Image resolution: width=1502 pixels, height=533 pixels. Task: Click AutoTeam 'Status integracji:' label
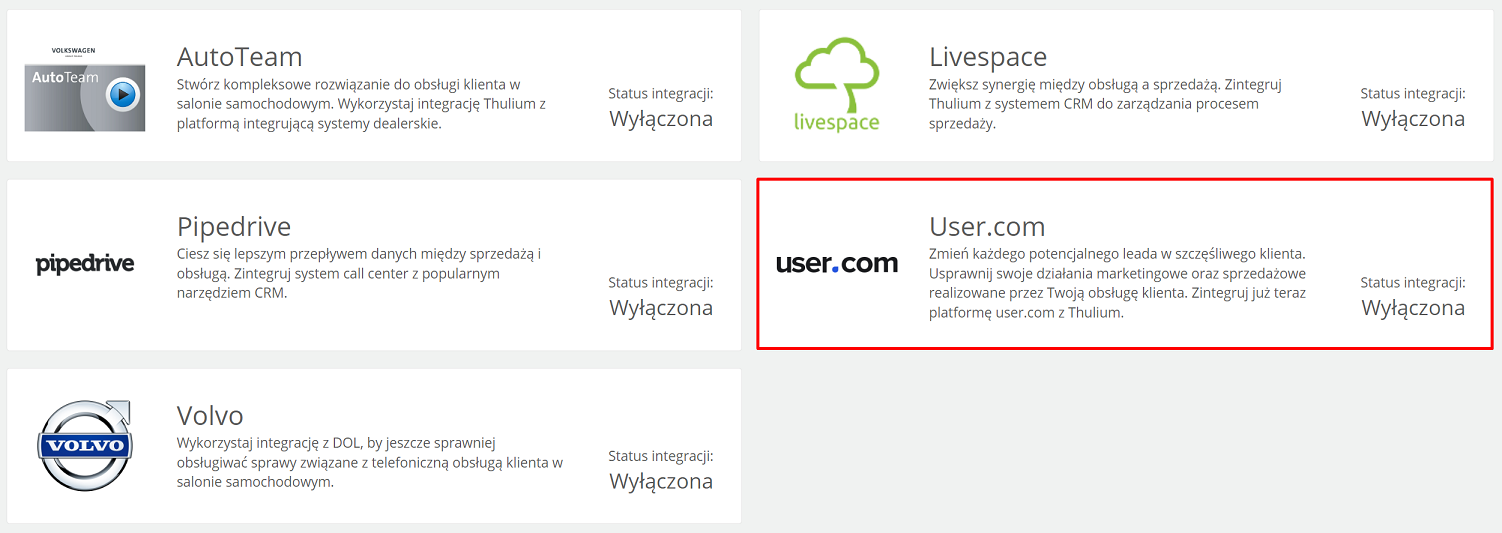[661, 93]
